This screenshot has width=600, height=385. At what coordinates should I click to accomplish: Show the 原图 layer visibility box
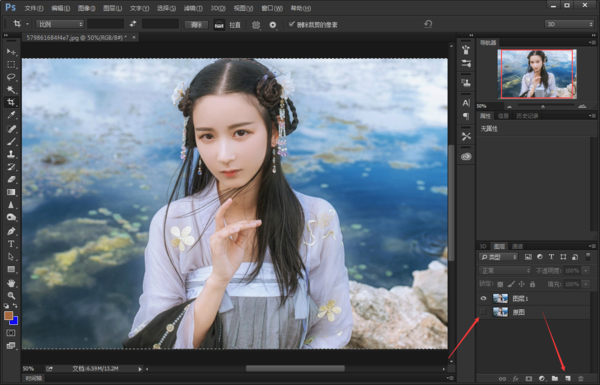tap(483, 312)
